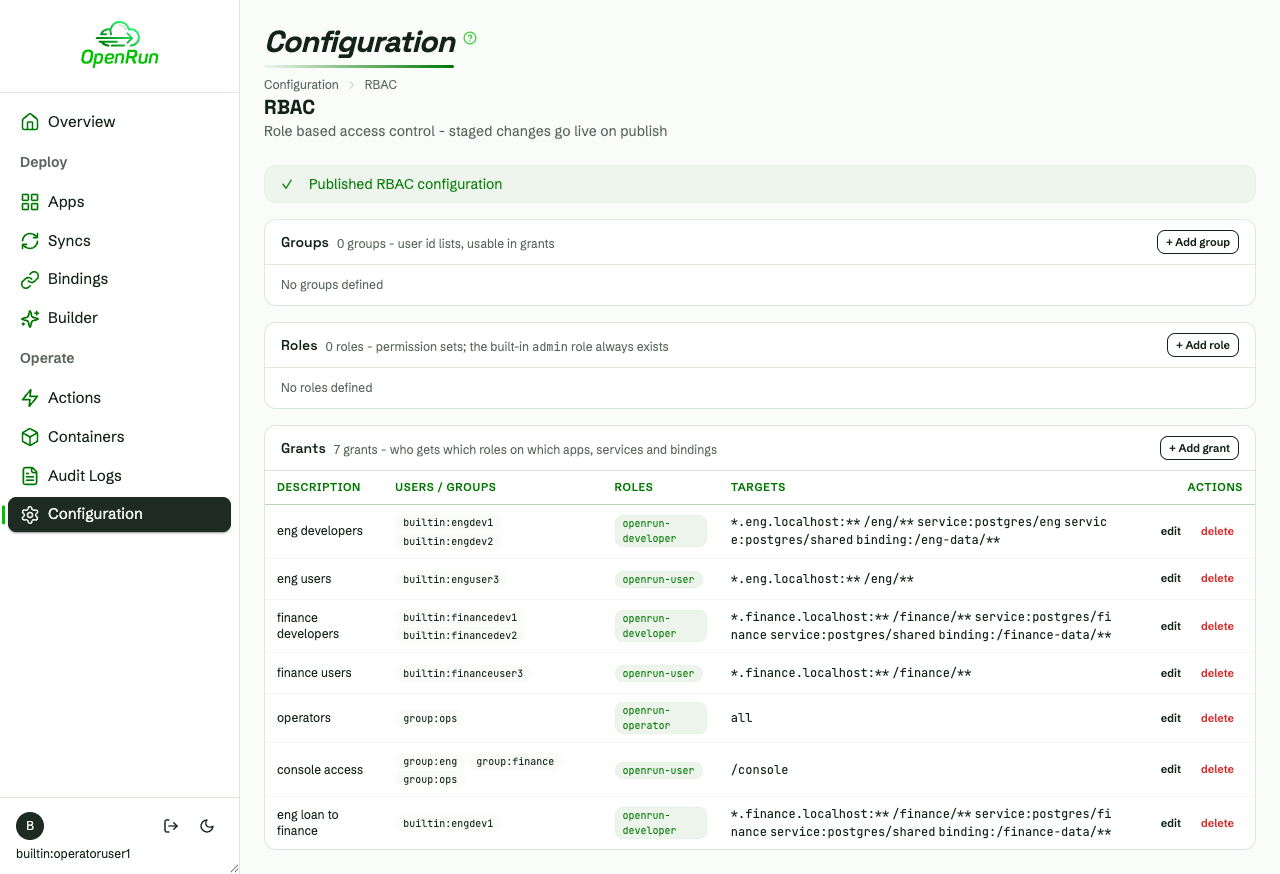Click the Add grant button
1280x874 pixels.
[x=1199, y=448]
